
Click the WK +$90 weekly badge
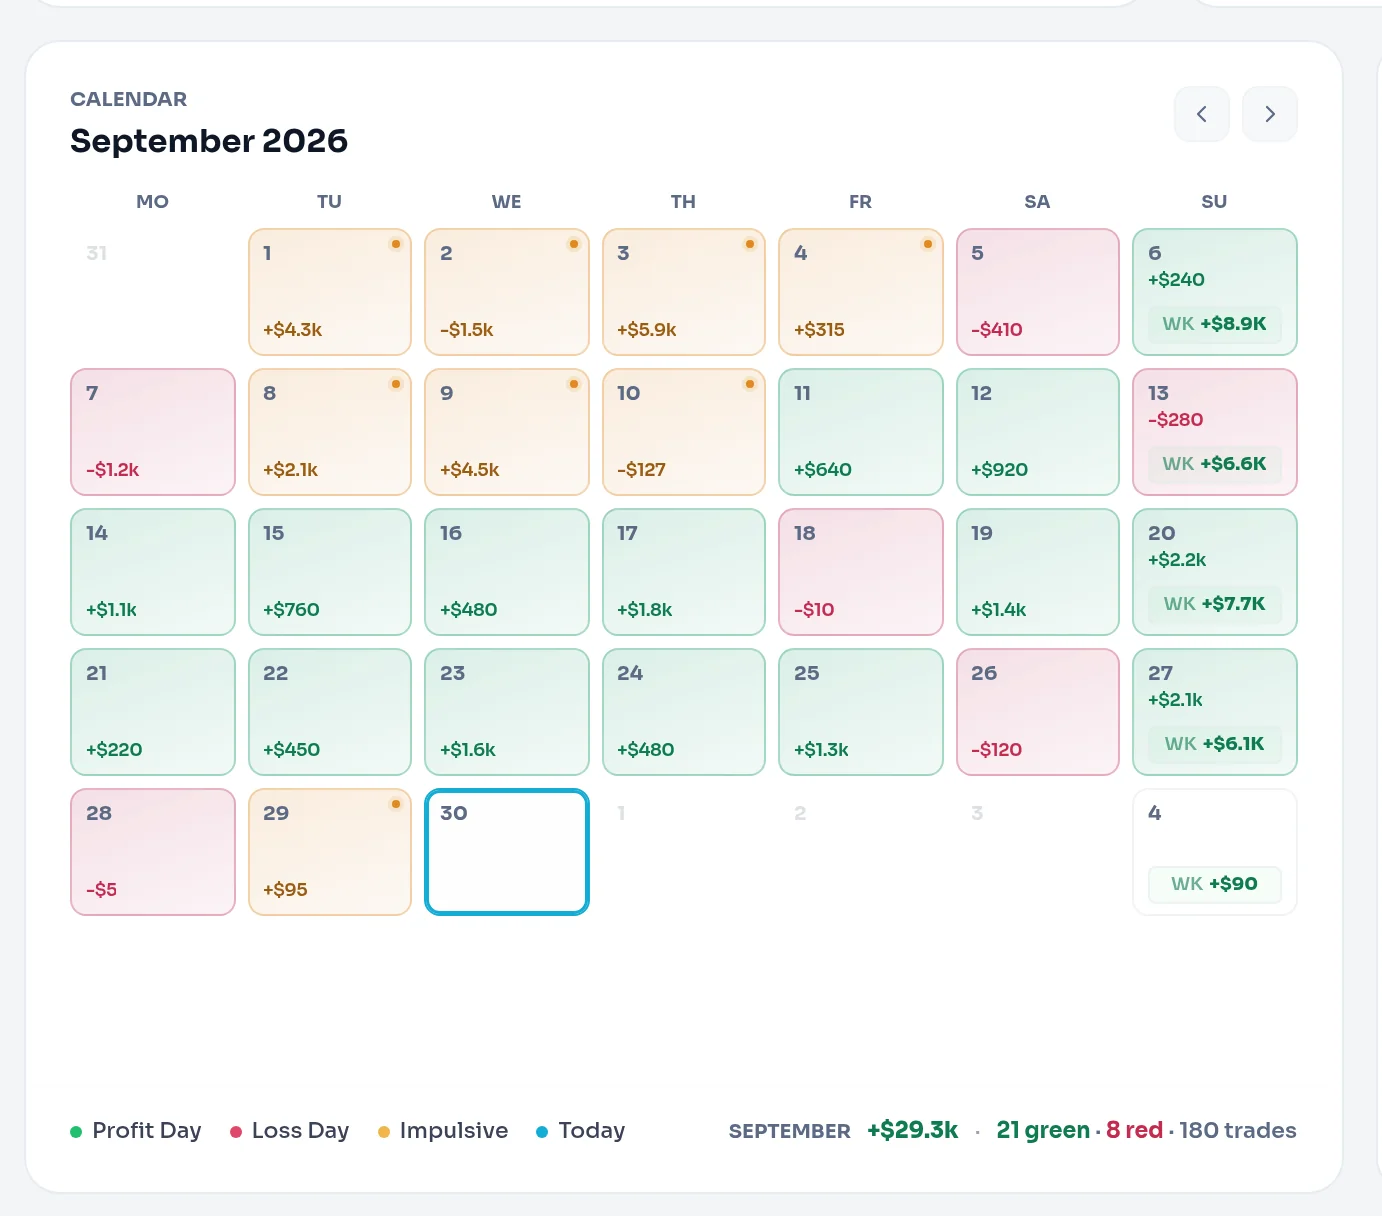coord(1214,884)
